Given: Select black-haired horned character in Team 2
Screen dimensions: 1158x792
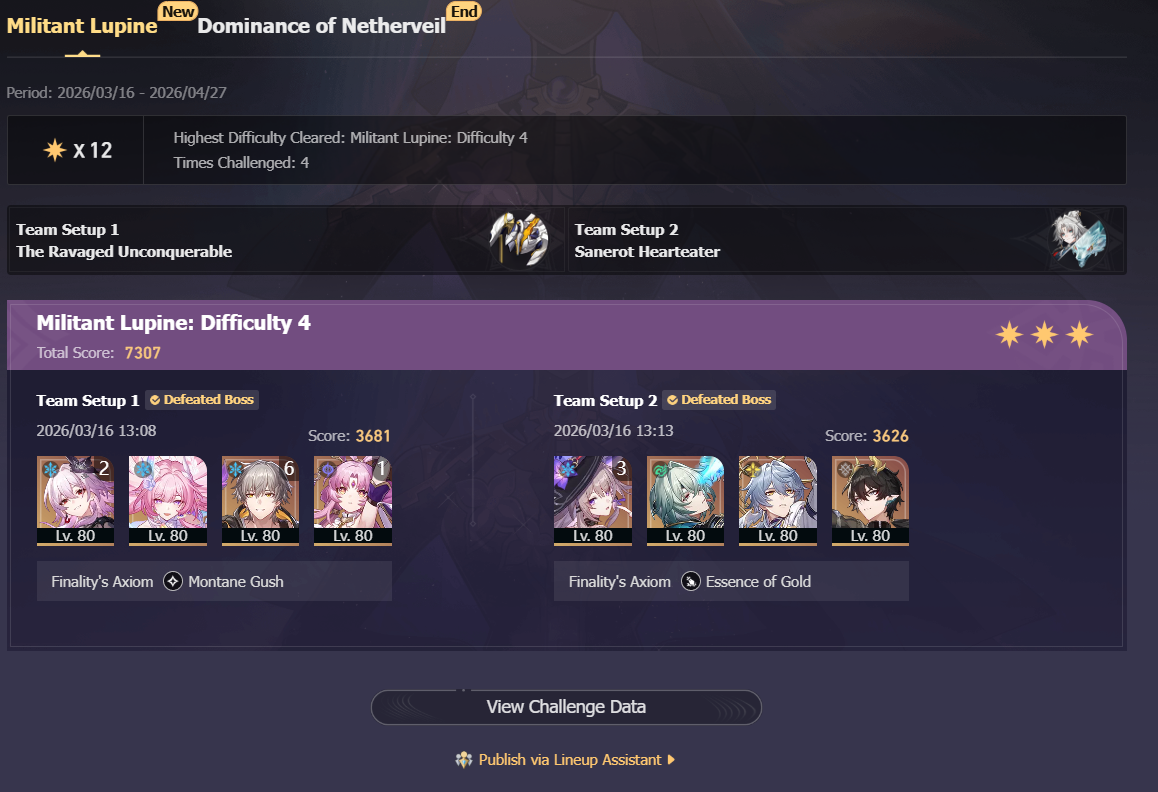Looking at the screenshot, I should coord(870,501).
